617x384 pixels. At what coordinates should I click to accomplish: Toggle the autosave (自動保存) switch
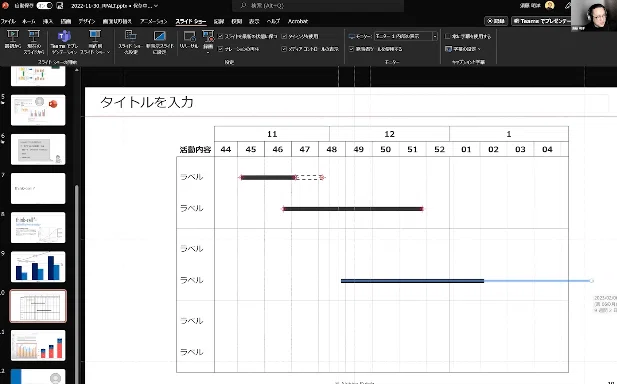[x=44, y=6]
